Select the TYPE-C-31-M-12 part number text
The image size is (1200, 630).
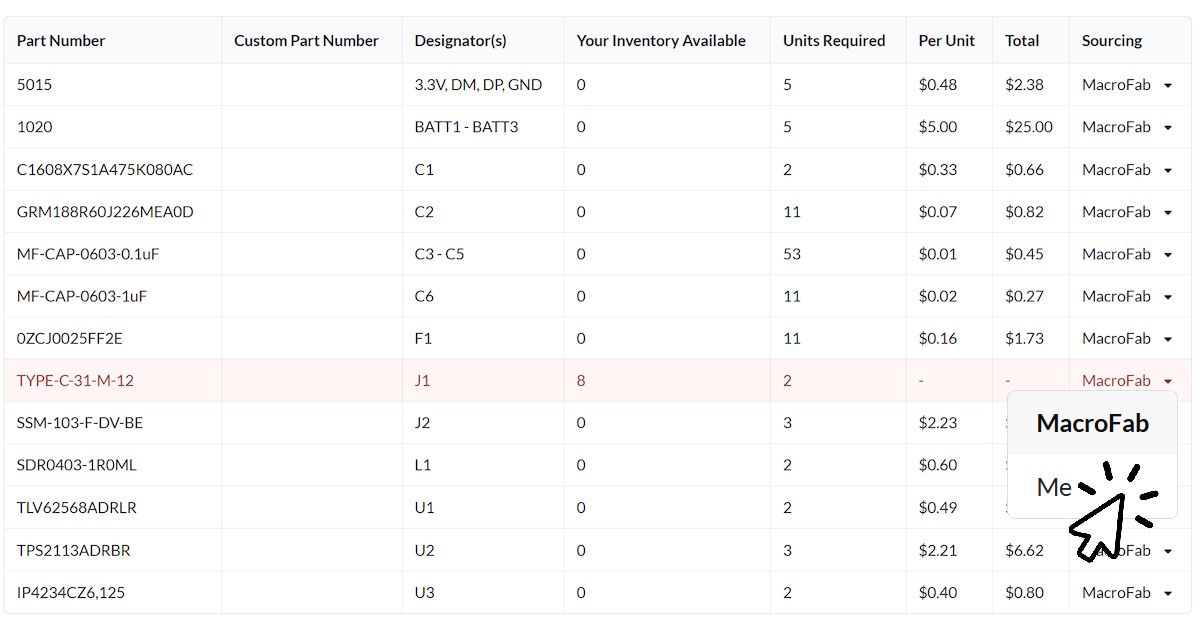75,381
